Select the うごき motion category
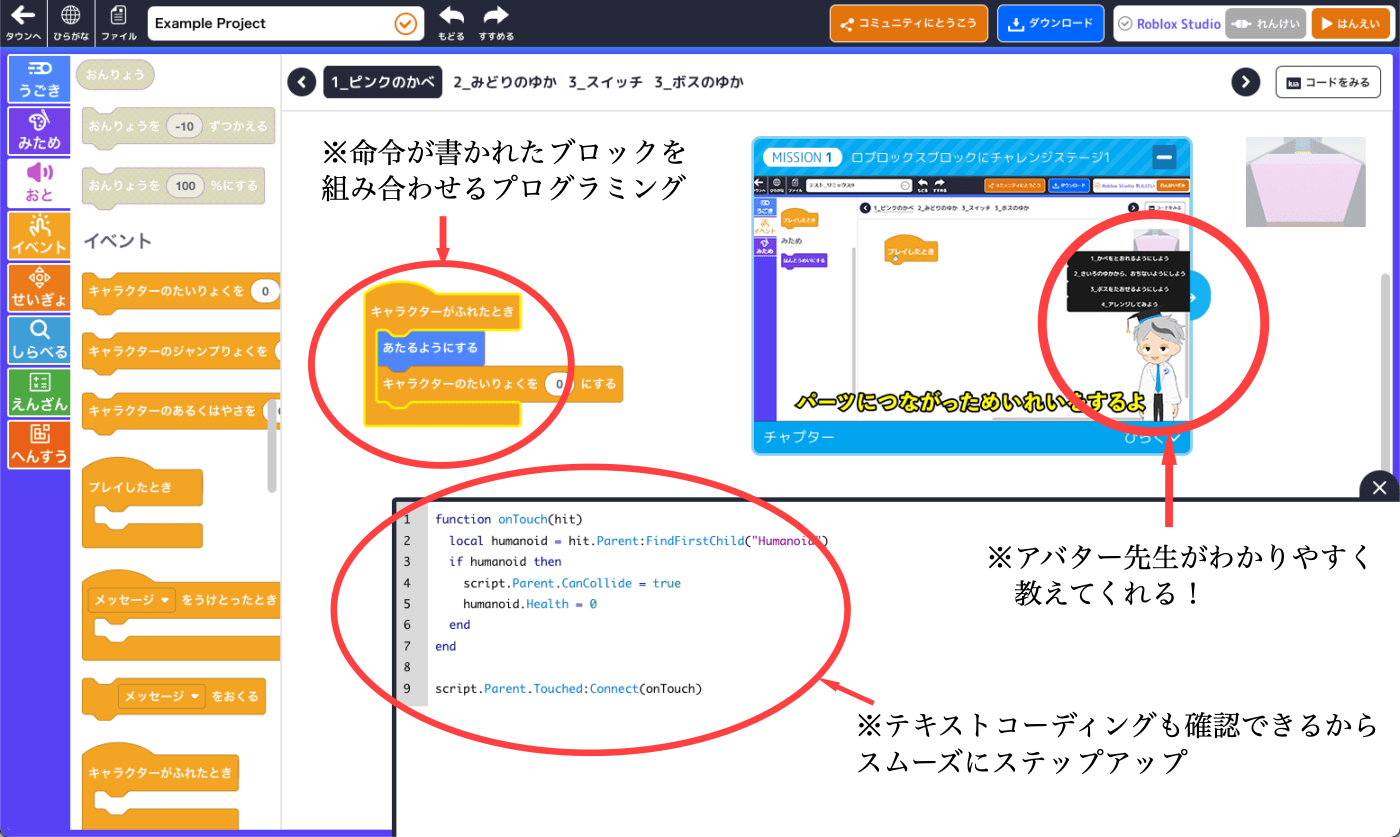Viewport: 1400px width, 837px height. pos(39,79)
